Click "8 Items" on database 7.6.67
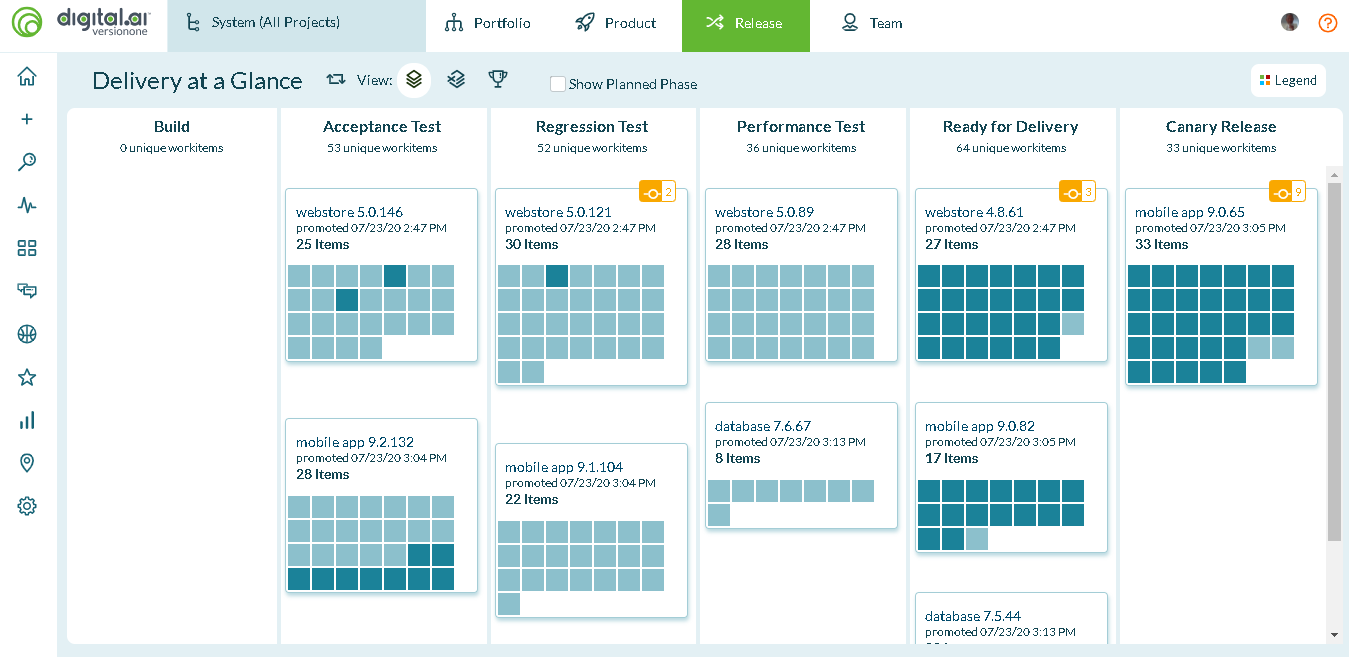Viewport: 1349px width, 657px height. click(x=738, y=458)
